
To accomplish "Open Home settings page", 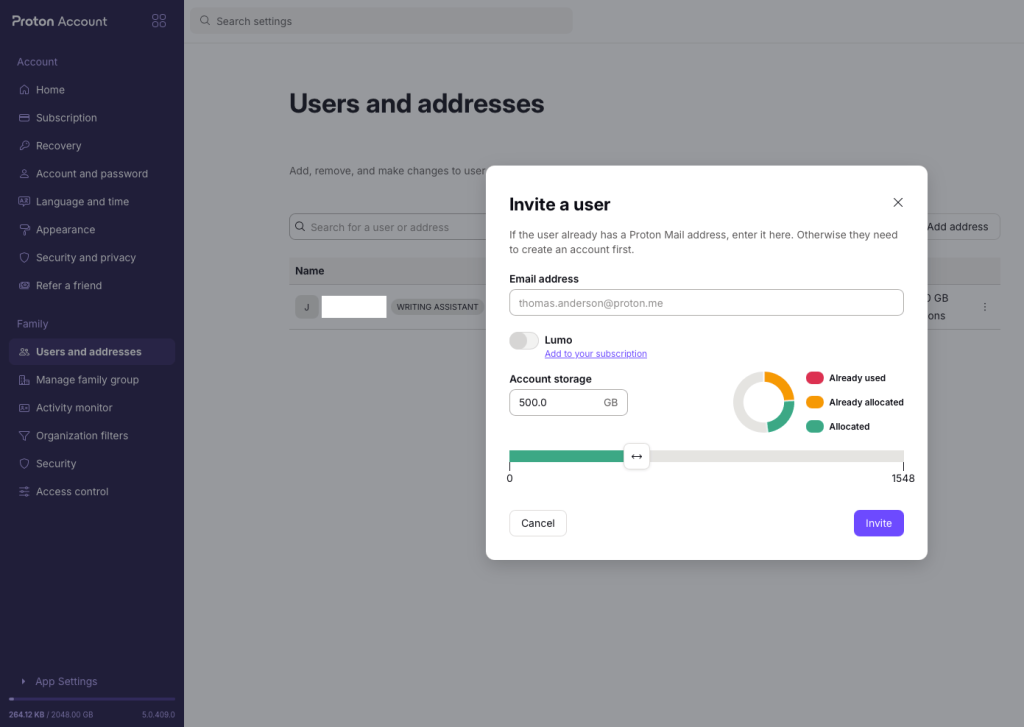I will tap(92, 89).
